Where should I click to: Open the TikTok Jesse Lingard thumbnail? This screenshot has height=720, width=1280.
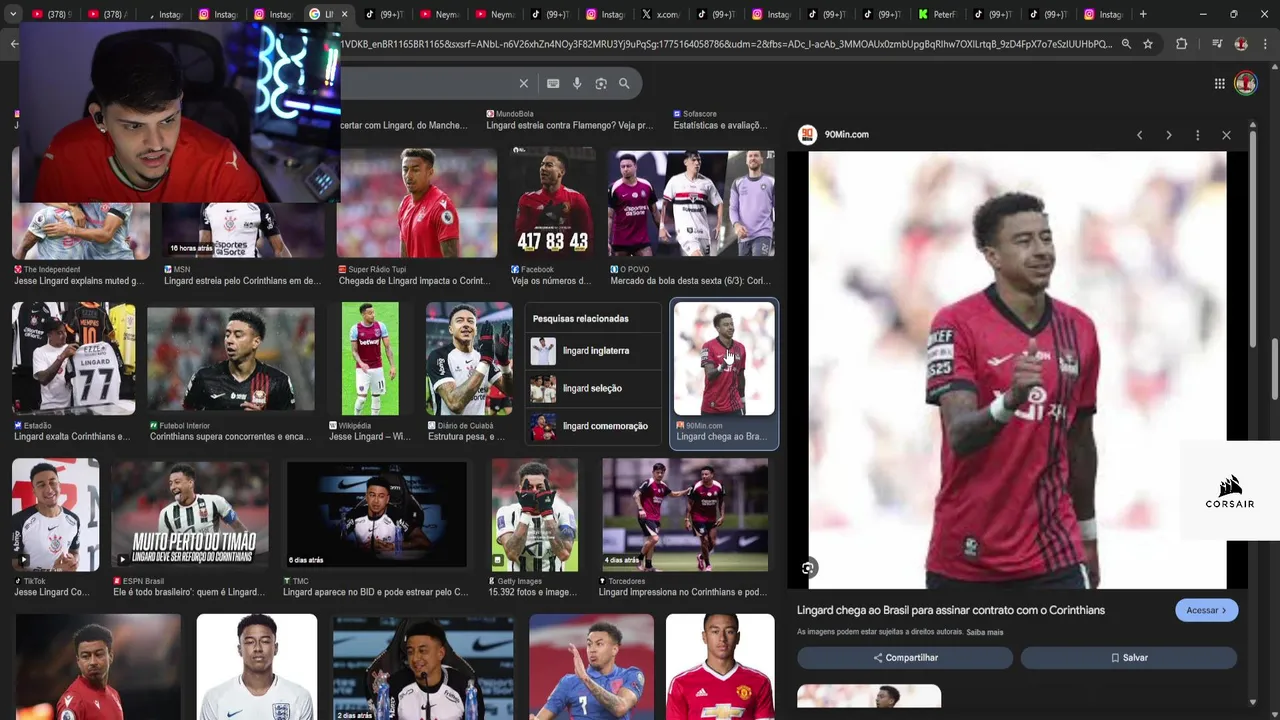pos(55,515)
